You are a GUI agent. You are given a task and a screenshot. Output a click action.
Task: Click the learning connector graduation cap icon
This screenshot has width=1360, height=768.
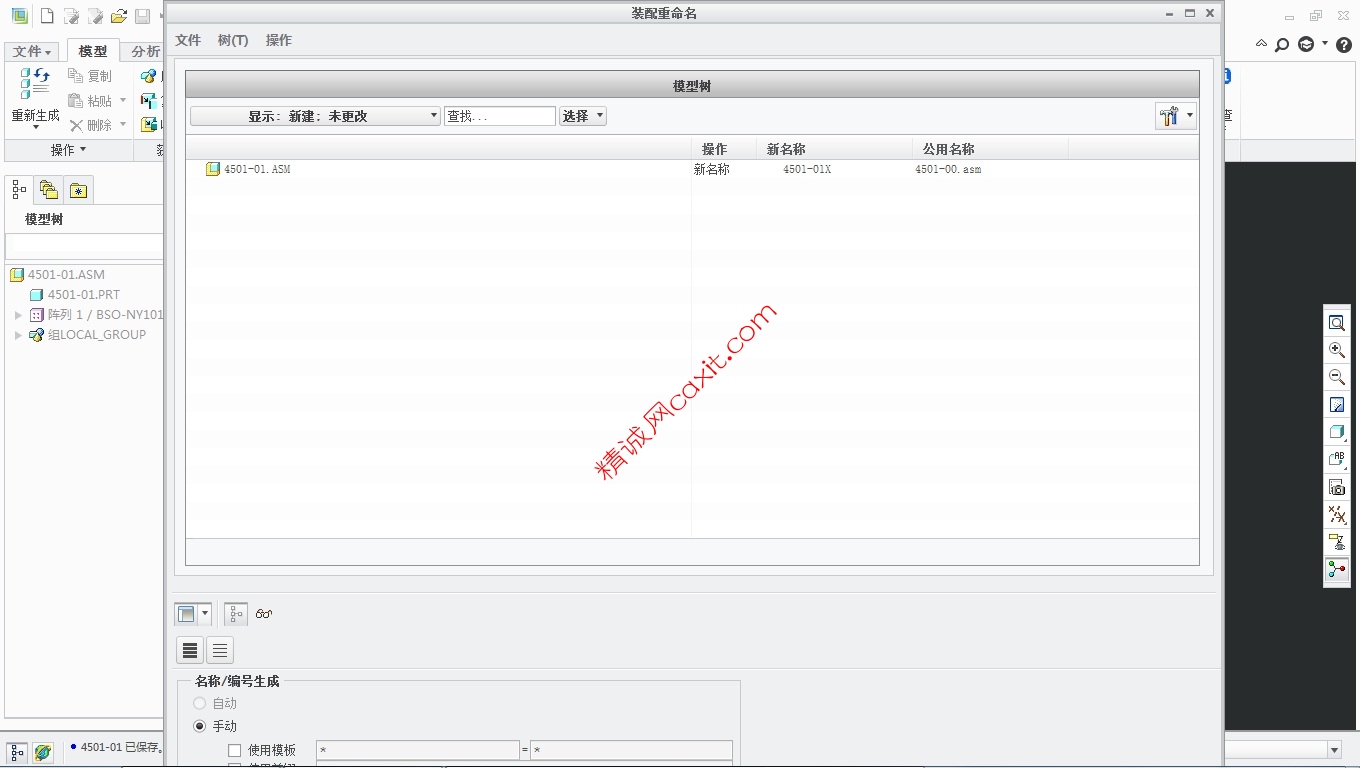pyautogui.click(x=1306, y=44)
